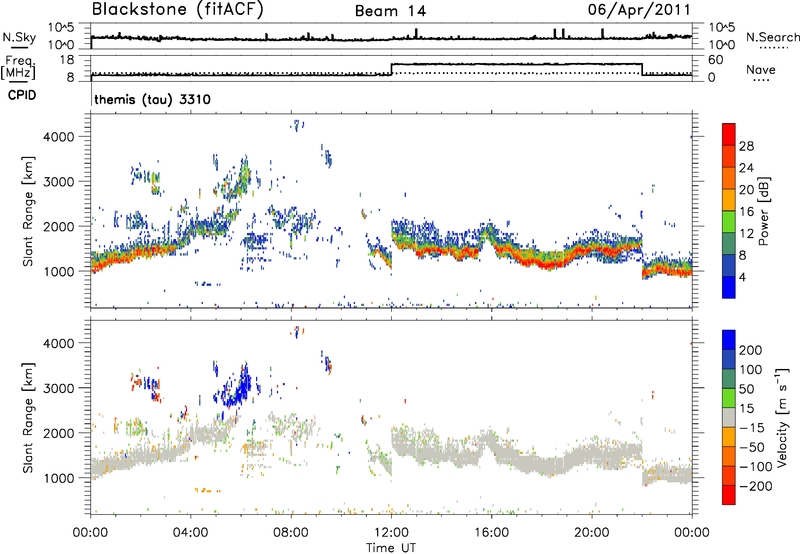Click the red bottom segment of Velocity colorbar
This screenshot has width=800, height=554.
[729, 495]
